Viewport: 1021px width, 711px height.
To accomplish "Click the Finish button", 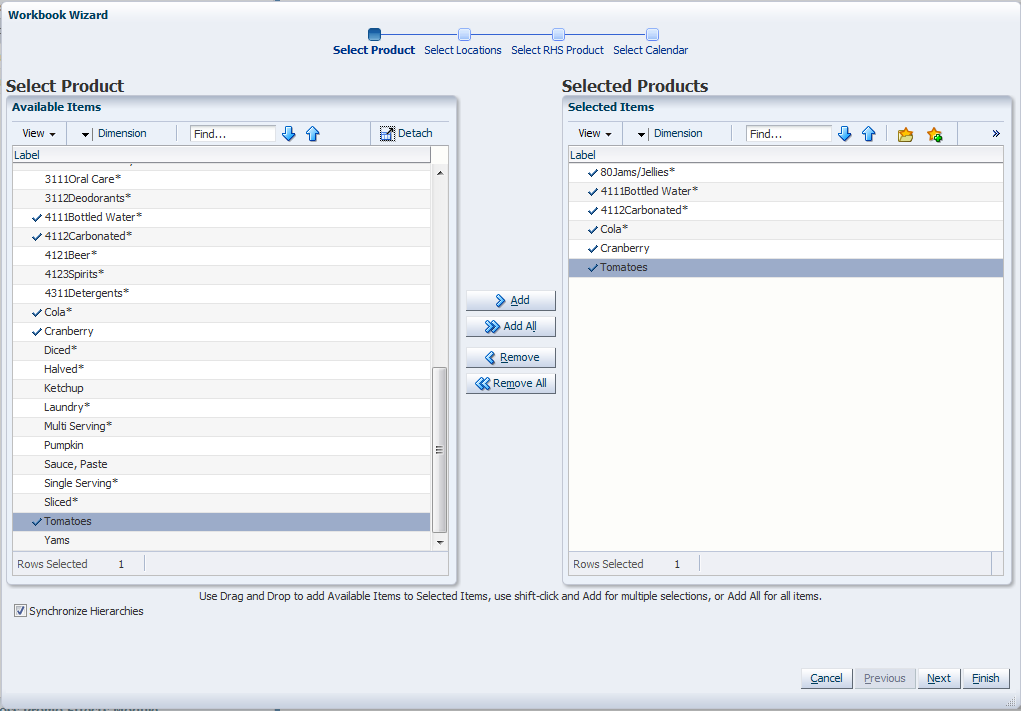I will 986,678.
